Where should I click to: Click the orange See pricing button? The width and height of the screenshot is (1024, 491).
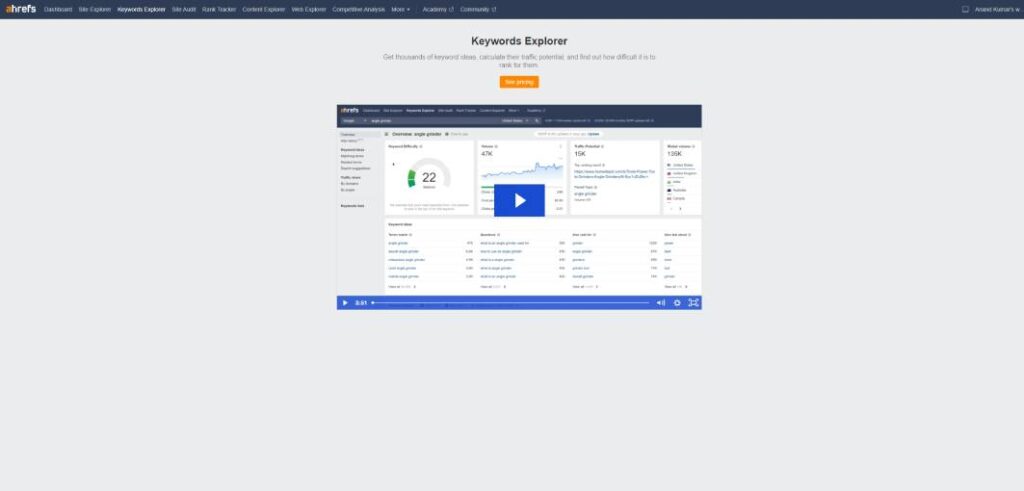(519, 82)
